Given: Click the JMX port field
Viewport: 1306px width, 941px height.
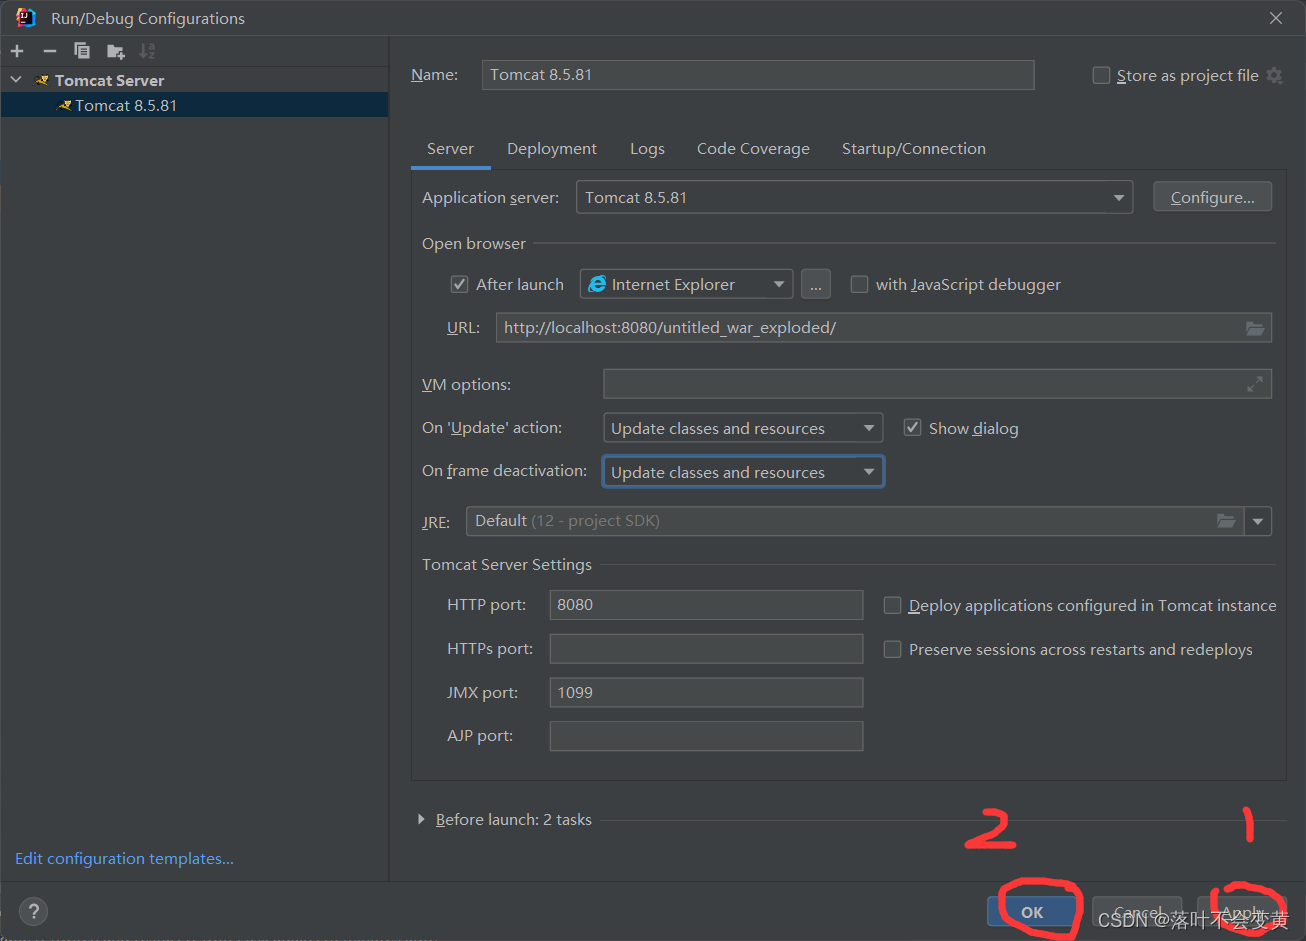Looking at the screenshot, I should (x=706, y=692).
